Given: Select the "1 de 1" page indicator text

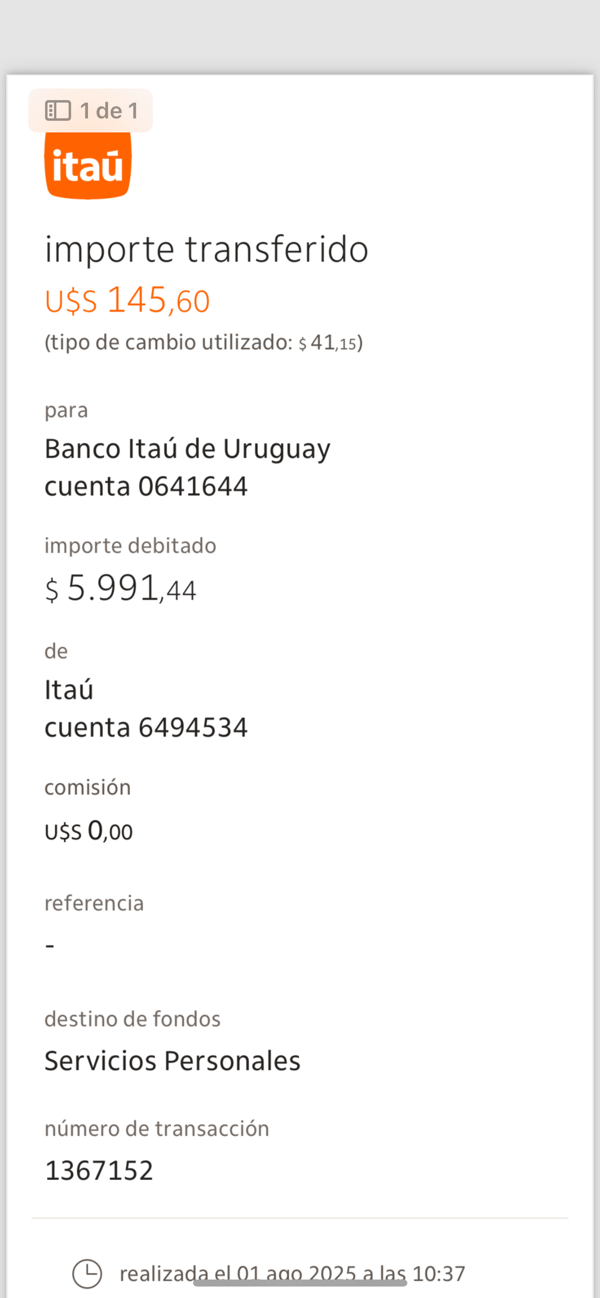Looking at the screenshot, I should coord(109,110).
